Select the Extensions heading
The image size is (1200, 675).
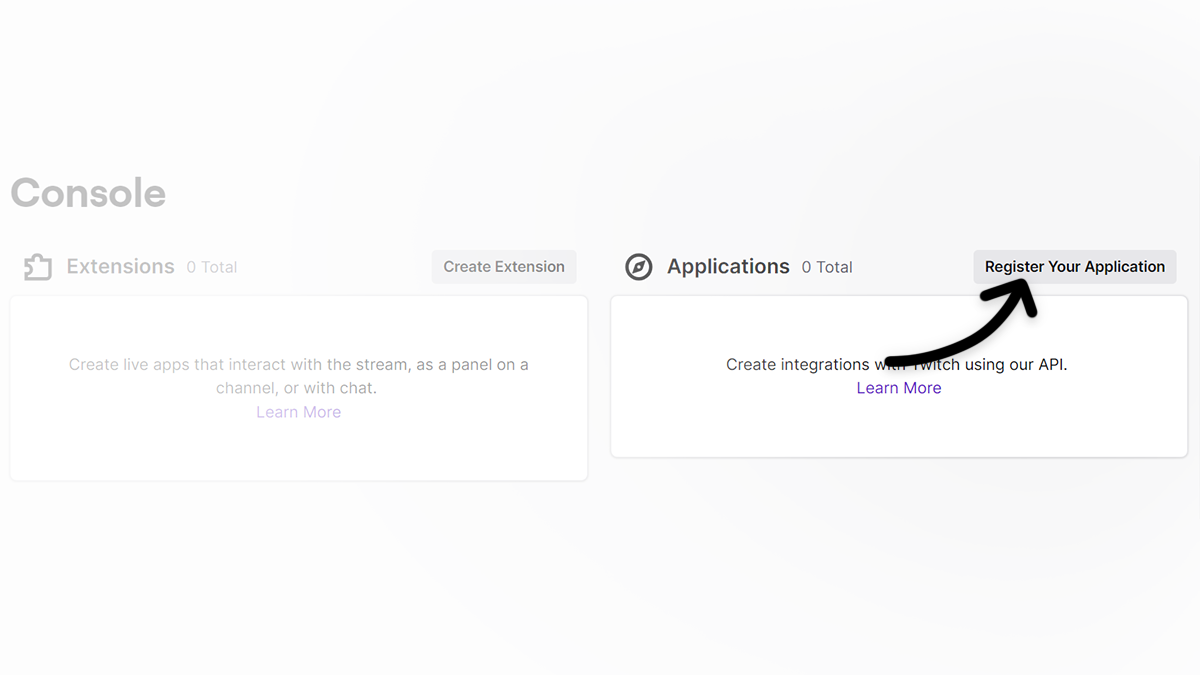(x=121, y=267)
